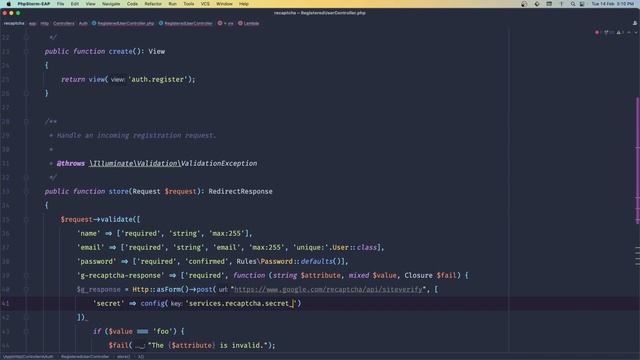Open the Navigate menu
This screenshot has height=360, width=640.
coord(111,4)
